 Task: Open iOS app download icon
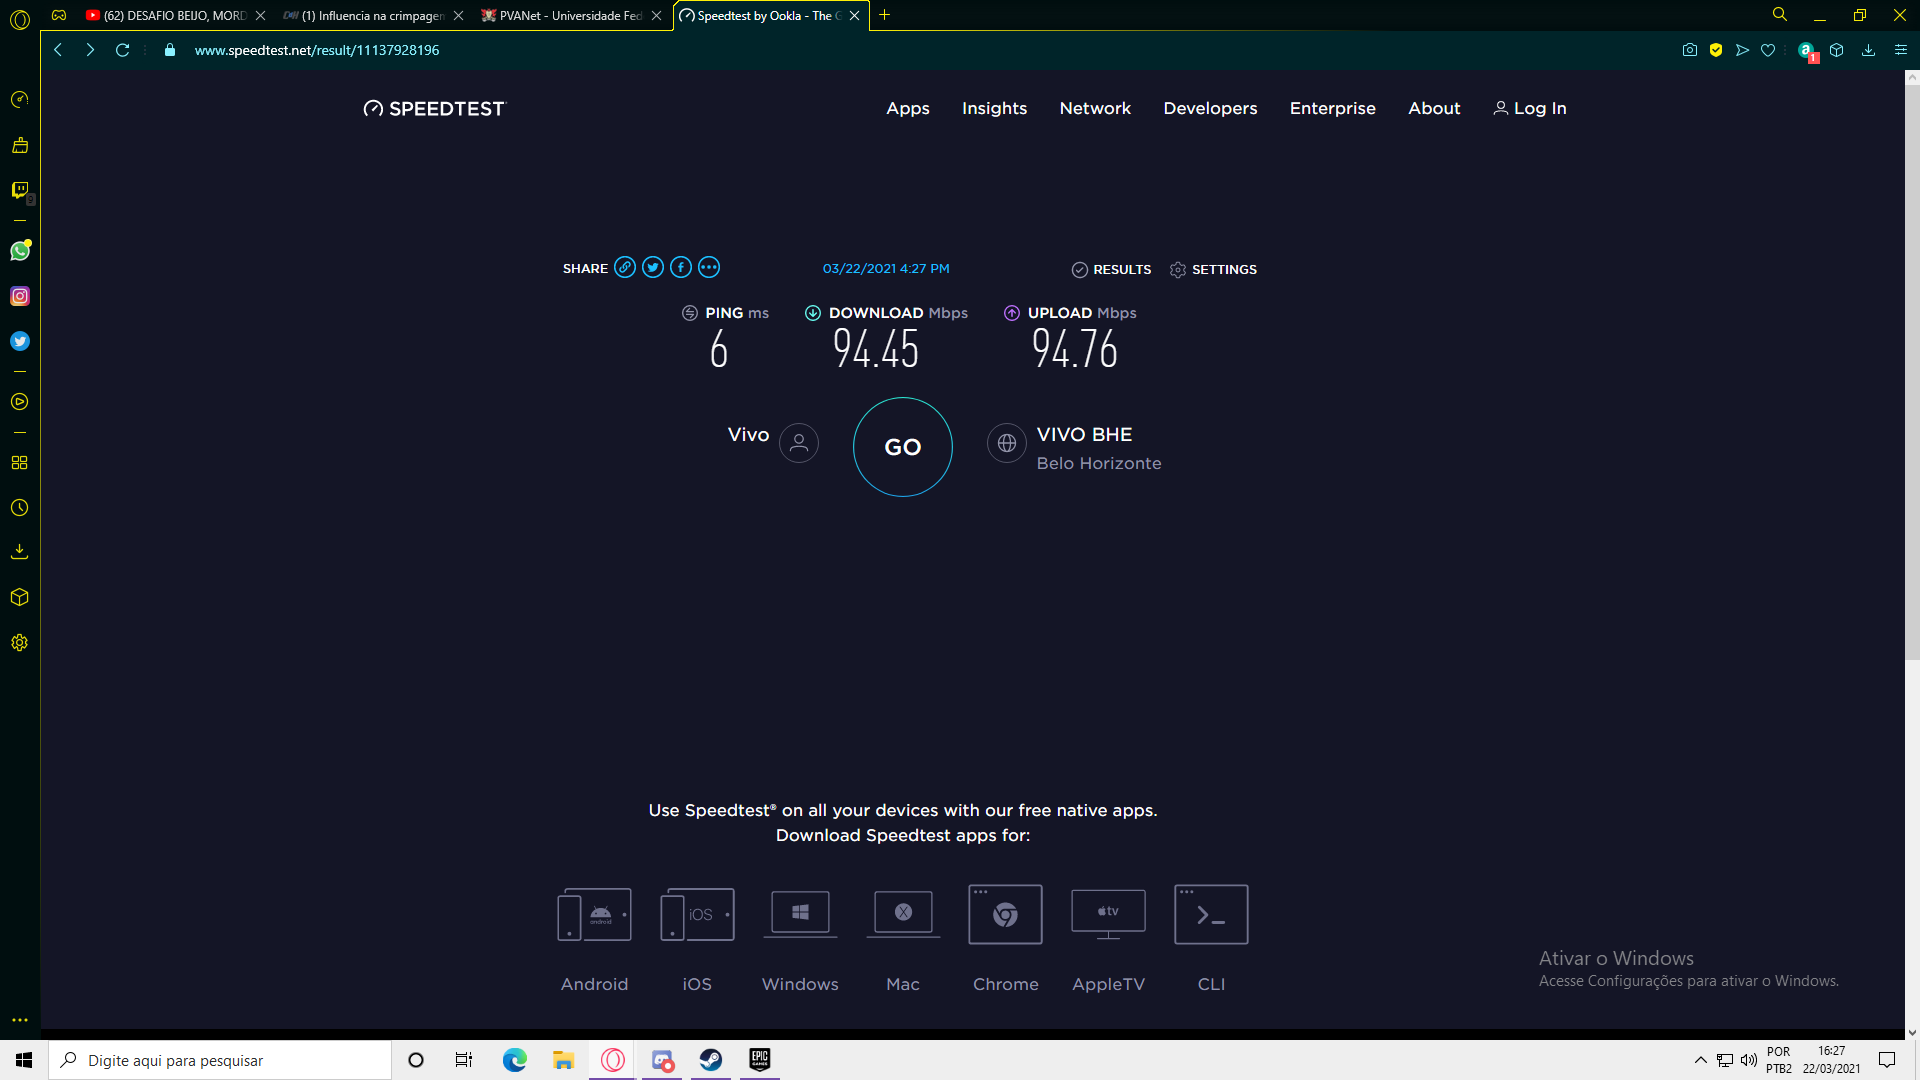pos(697,914)
